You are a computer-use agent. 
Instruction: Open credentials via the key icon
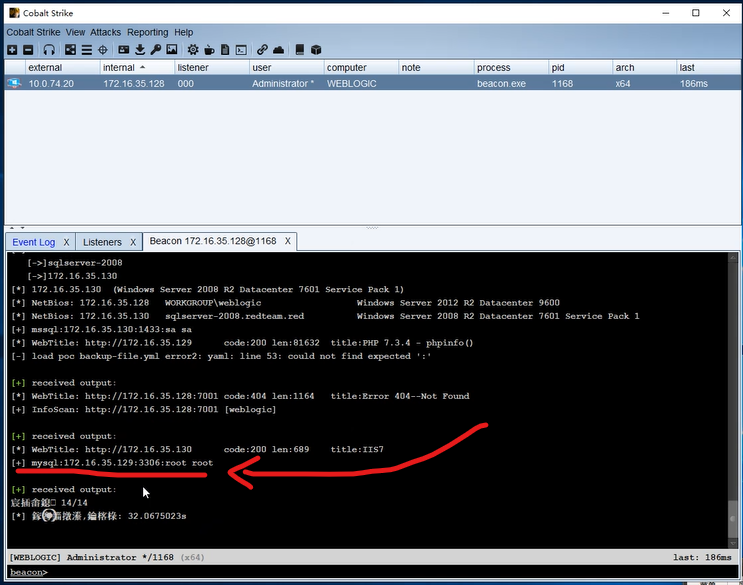click(x=155, y=50)
